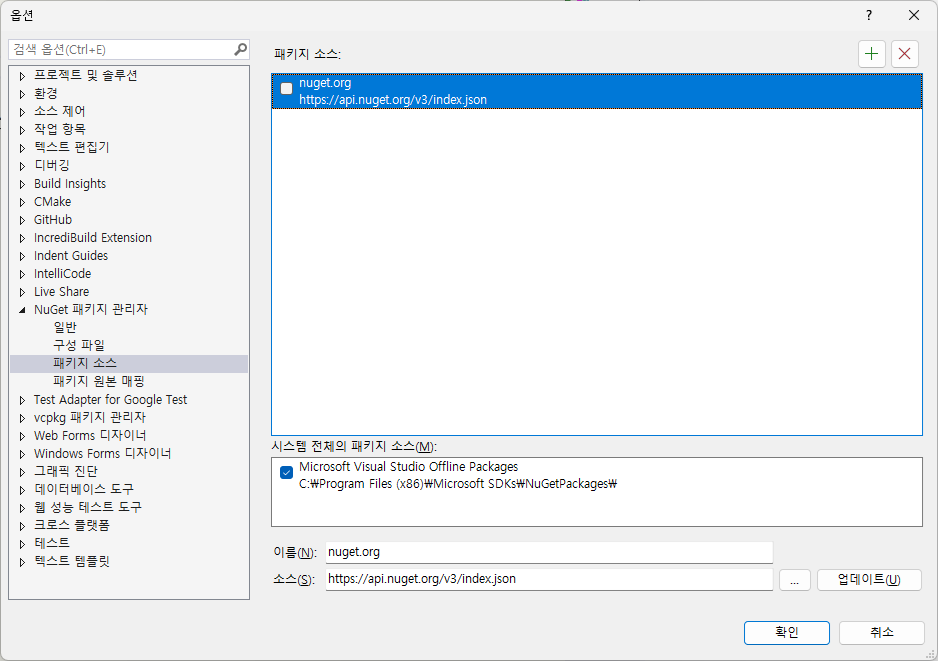Expand the CMake node
The height and width of the screenshot is (661, 938).
point(22,202)
